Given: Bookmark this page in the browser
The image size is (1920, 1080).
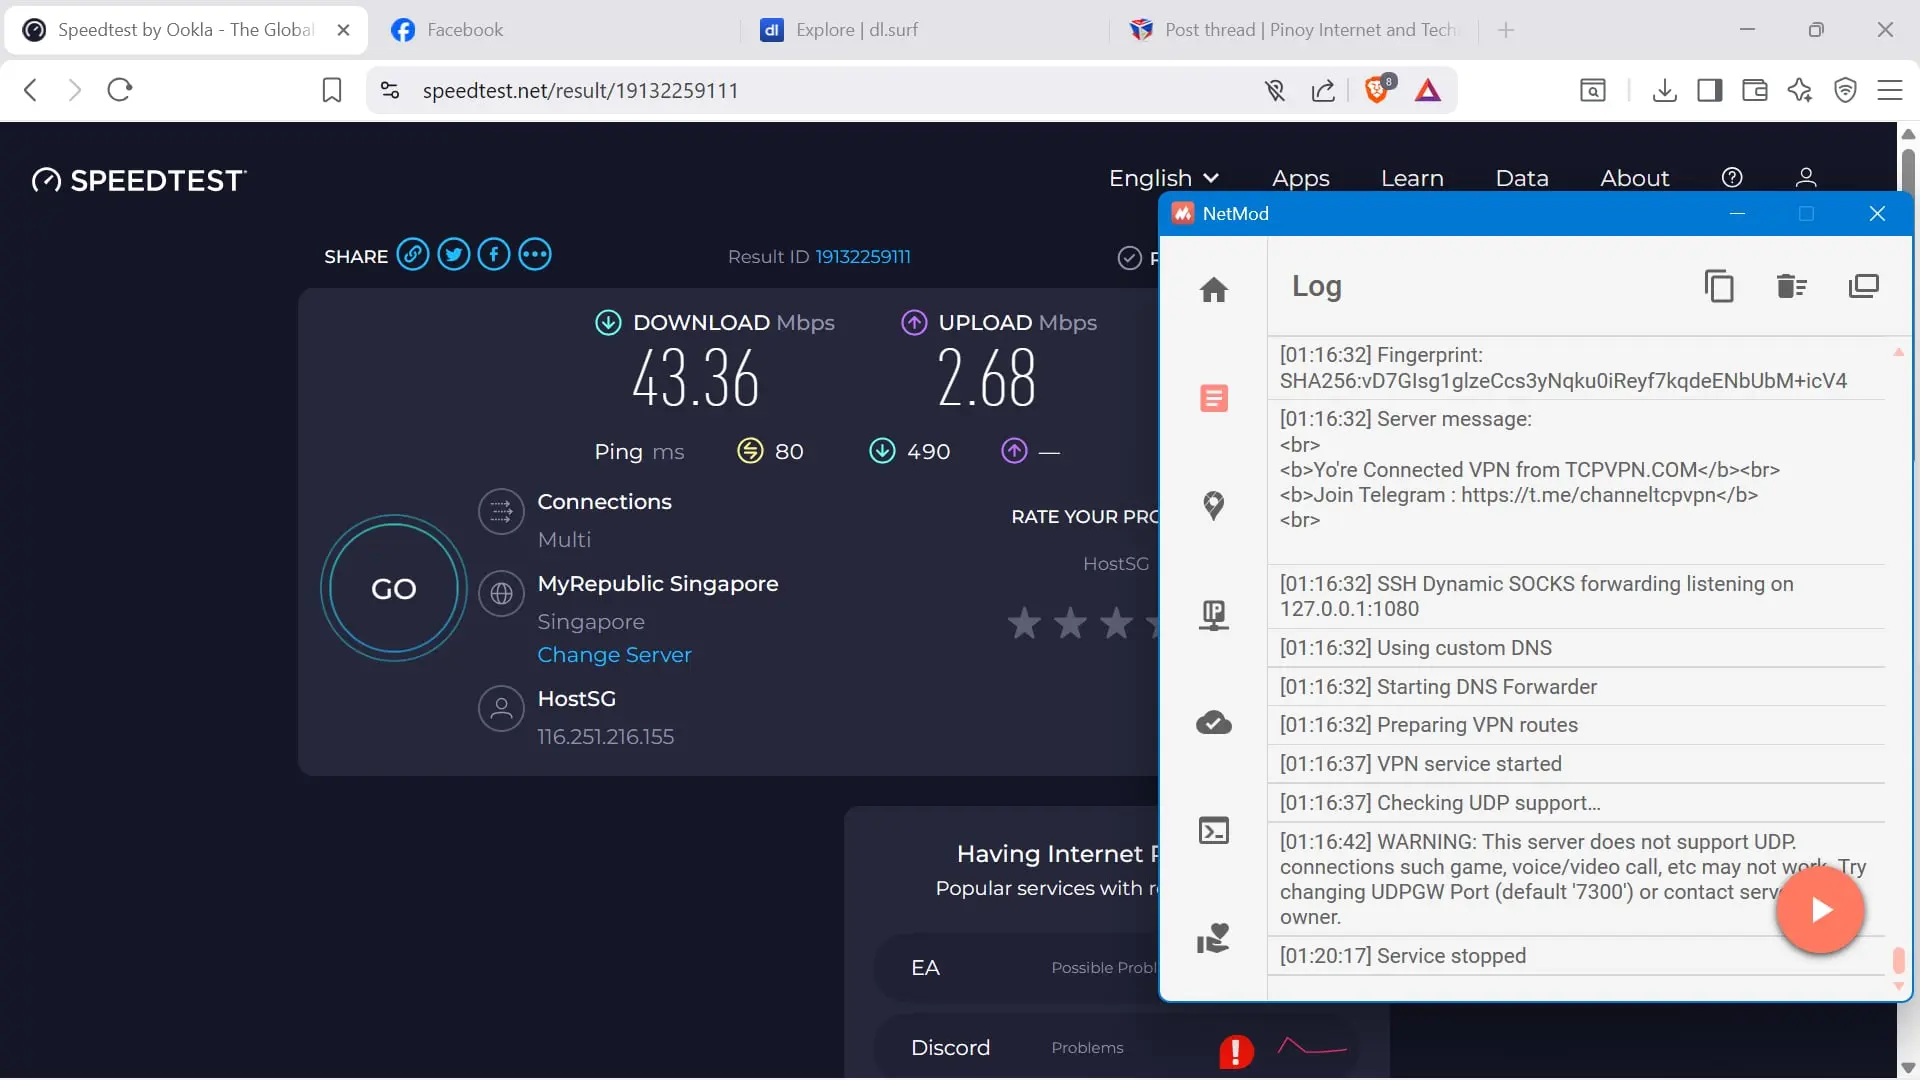Looking at the screenshot, I should coord(332,90).
